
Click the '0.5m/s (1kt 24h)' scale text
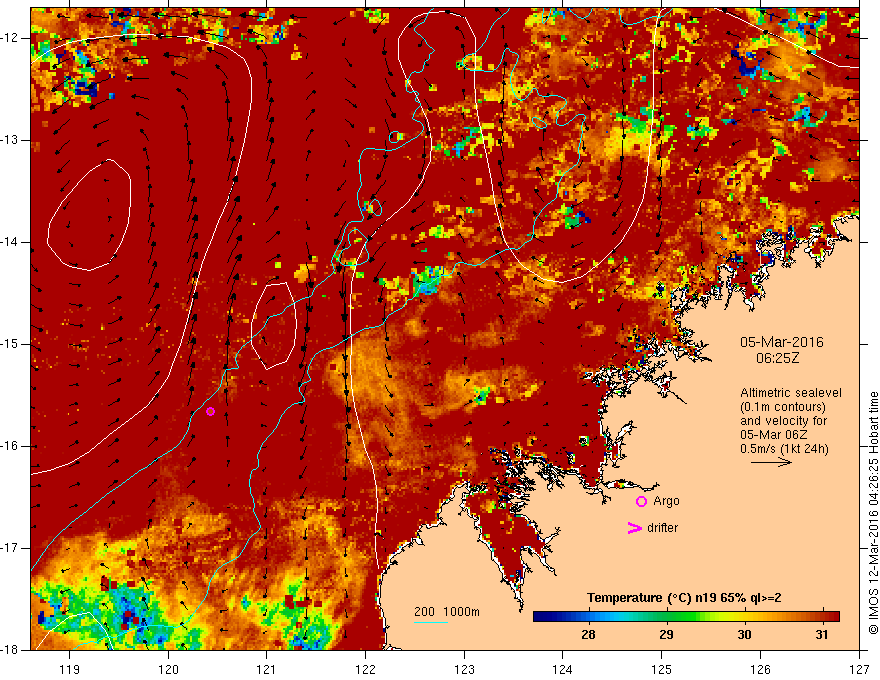coord(784,449)
